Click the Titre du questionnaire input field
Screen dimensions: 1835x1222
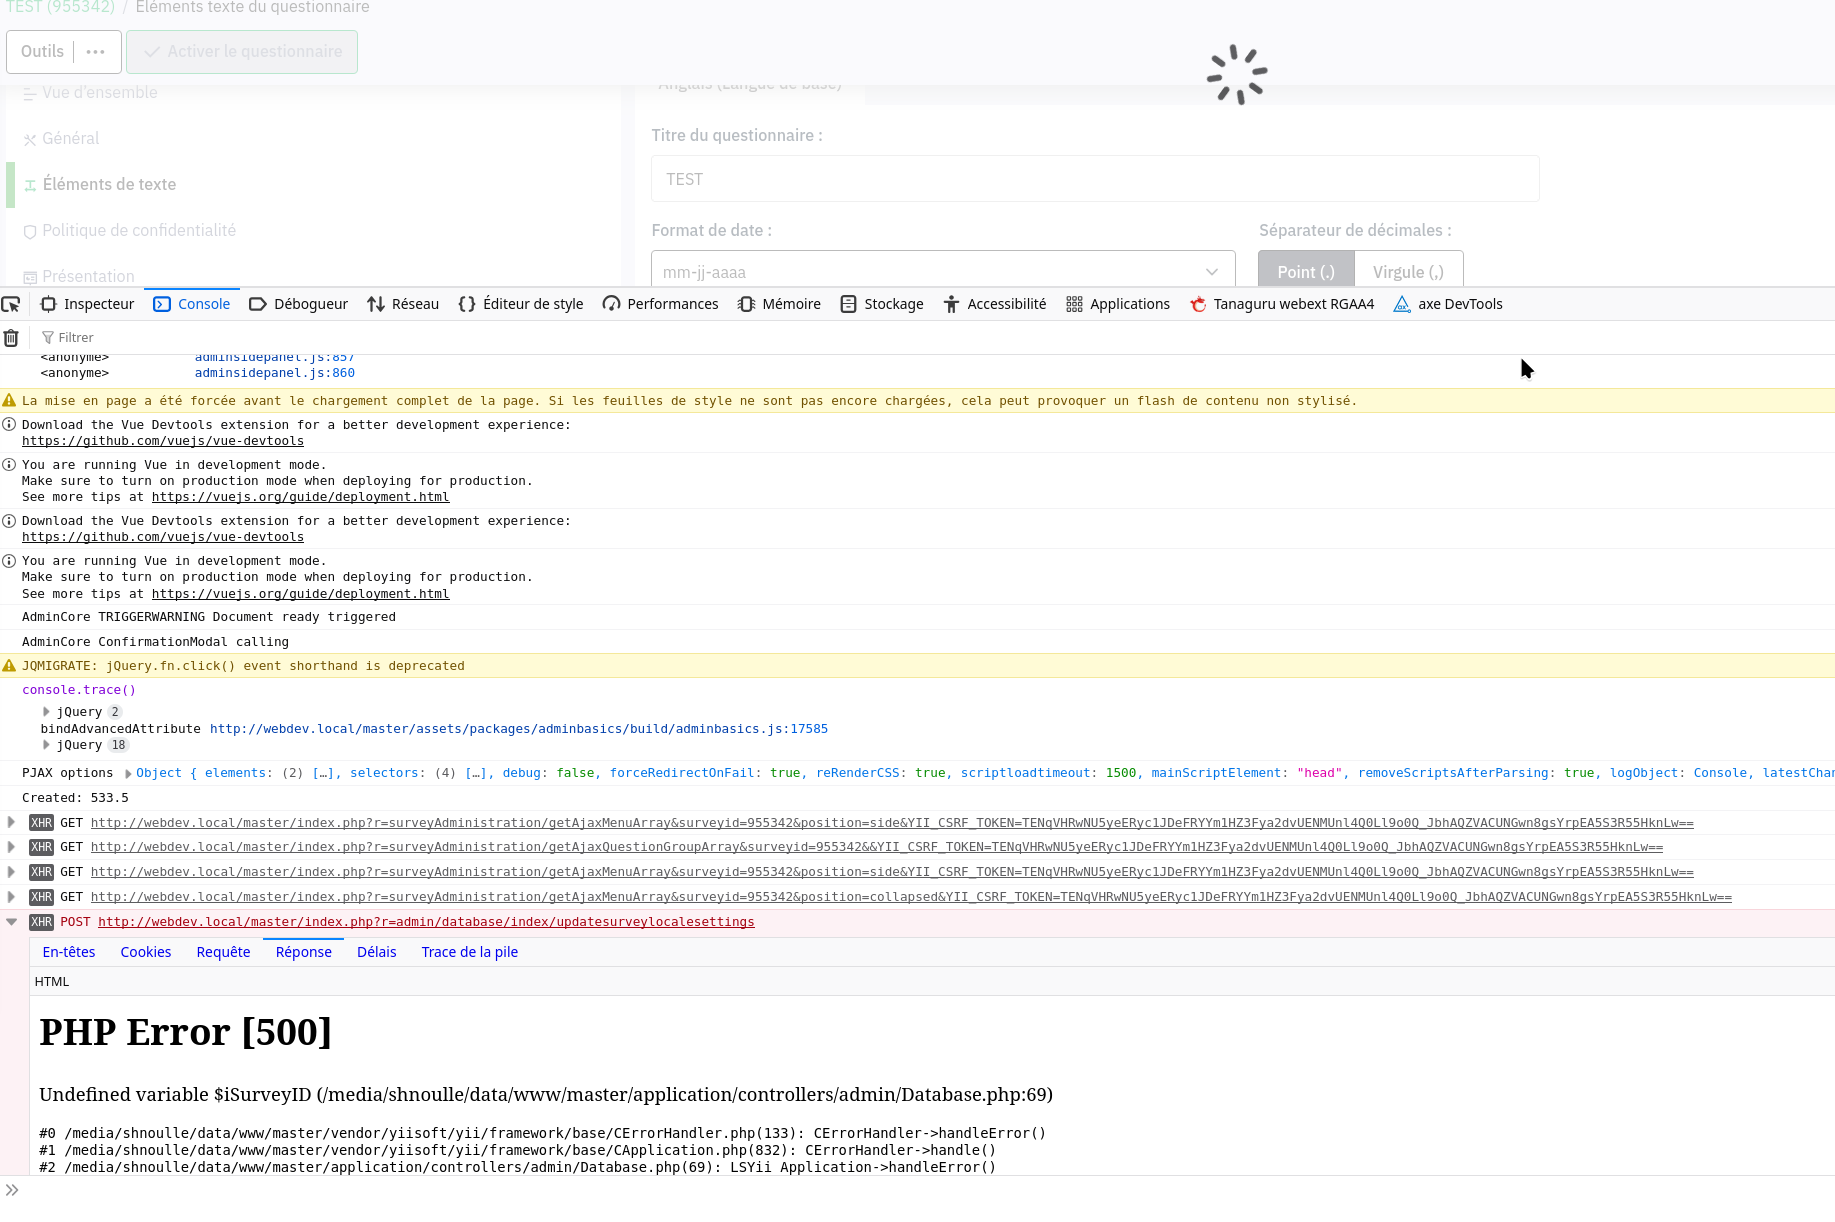(1095, 179)
